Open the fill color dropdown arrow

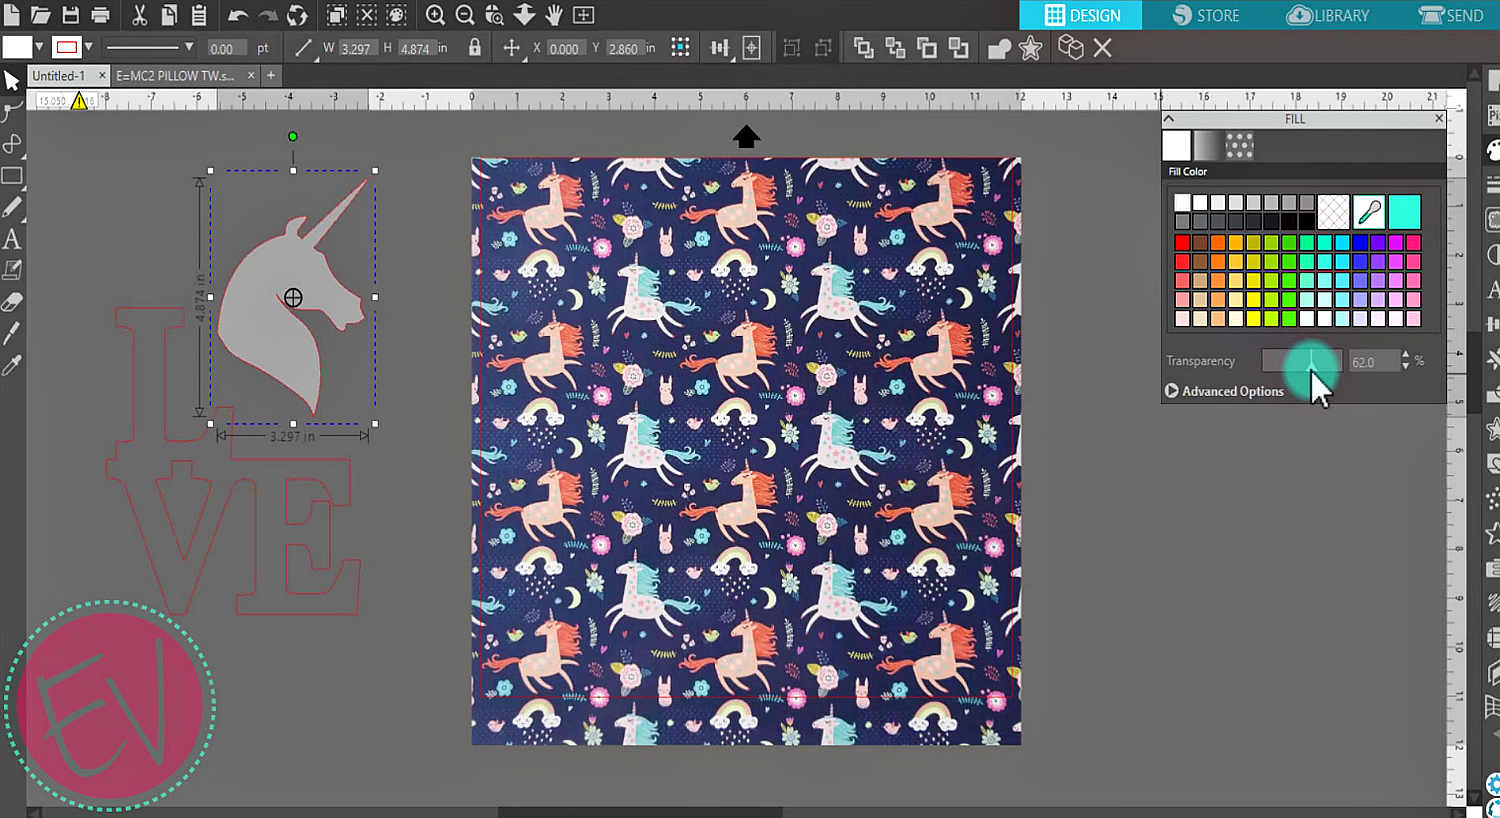pyautogui.click(x=39, y=47)
